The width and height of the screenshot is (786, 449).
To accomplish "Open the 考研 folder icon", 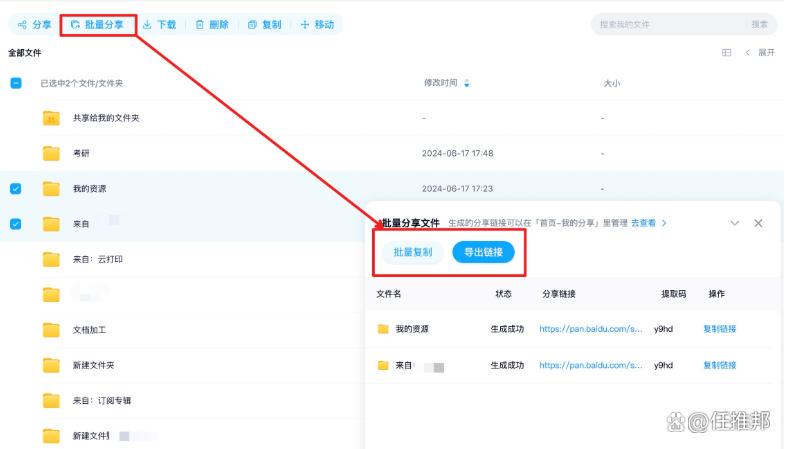I will (51, 153).
